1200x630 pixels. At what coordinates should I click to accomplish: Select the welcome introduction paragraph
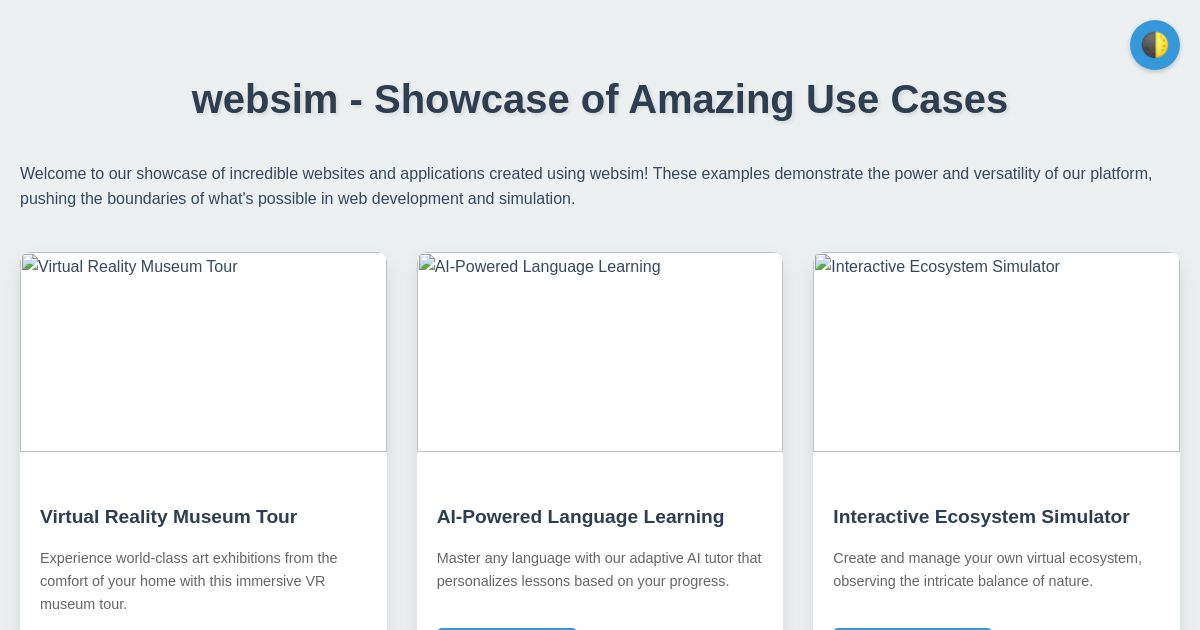[586, 186]
